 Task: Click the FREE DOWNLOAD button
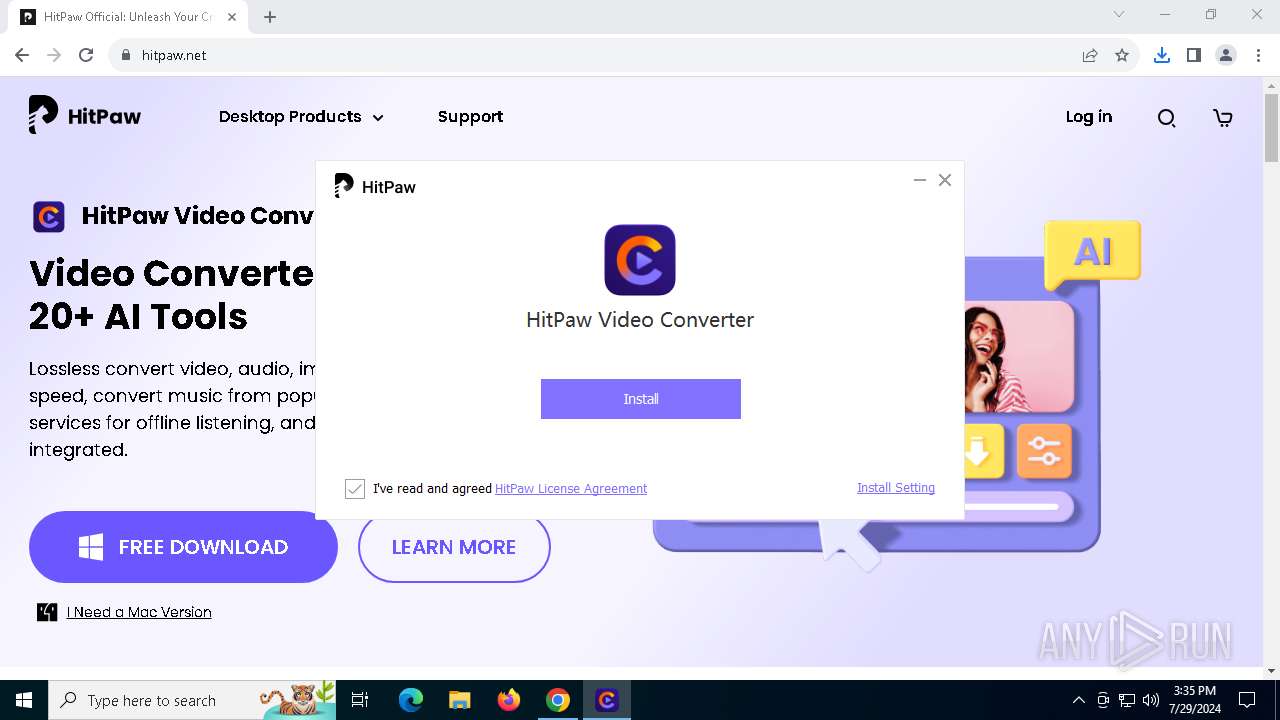click(x=183, y=547)
